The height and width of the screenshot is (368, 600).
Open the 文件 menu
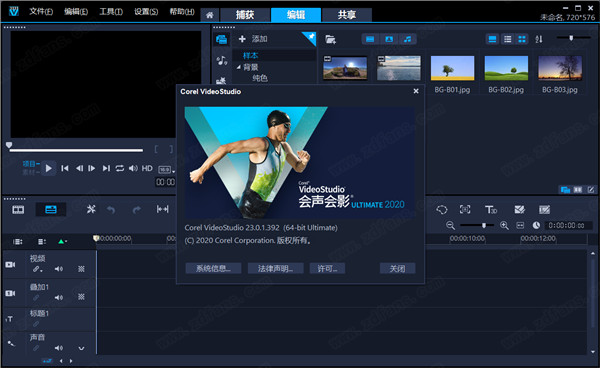tap(41, 11)
